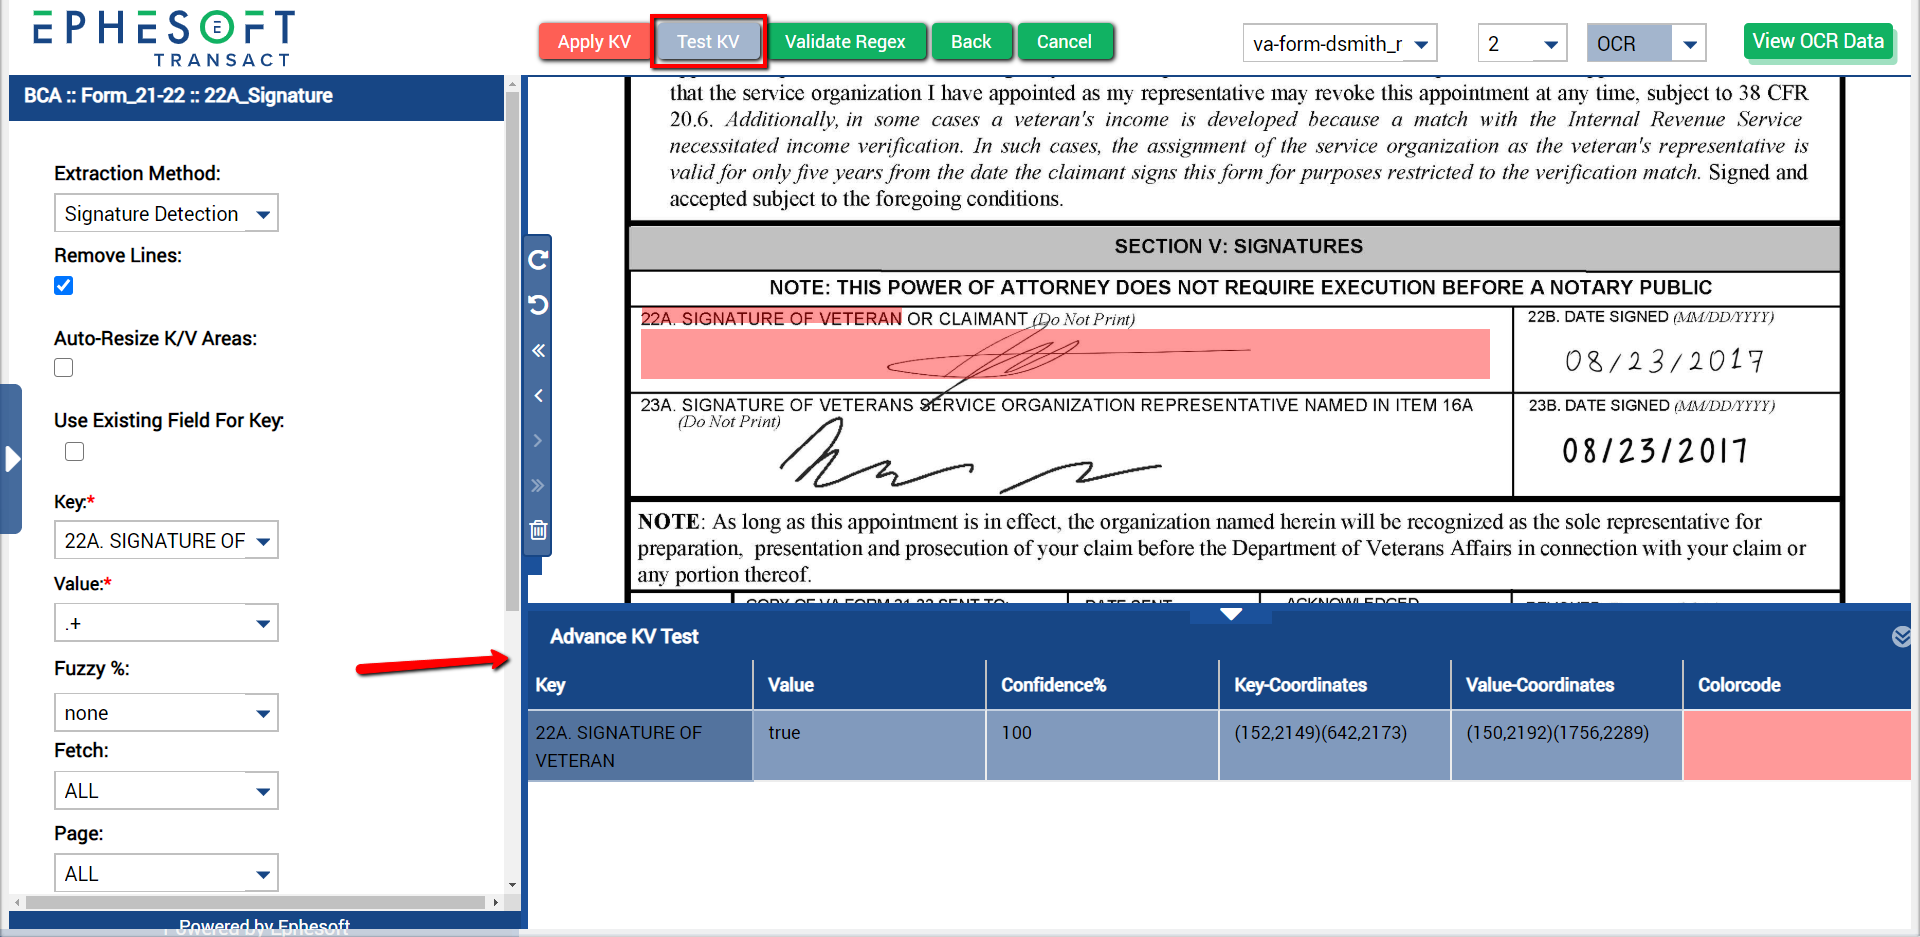Click the down triangle panel splitter handle
The width and height of the screenshot is (1920, 937).
(x=1231, y=614)
